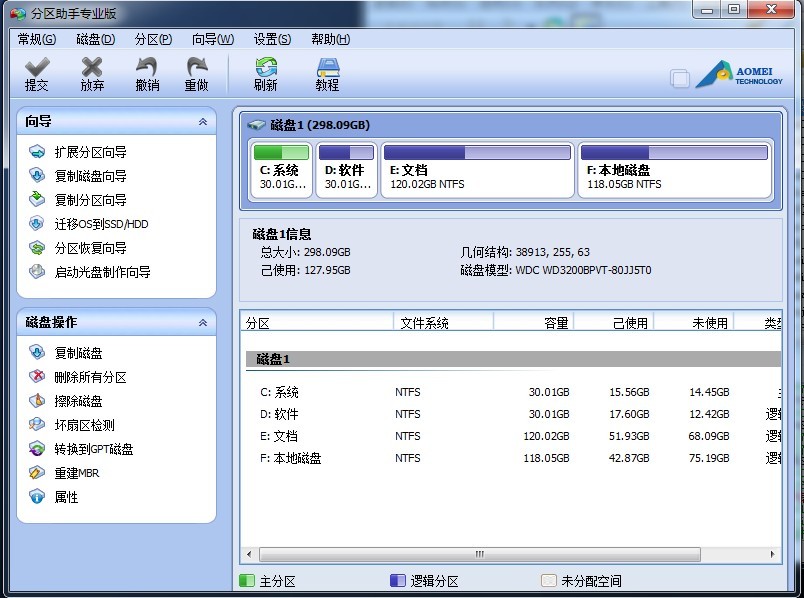804x598 pixels.
Task: Collapse the 磁盘操作 panel
Action: tap(203, 323)
